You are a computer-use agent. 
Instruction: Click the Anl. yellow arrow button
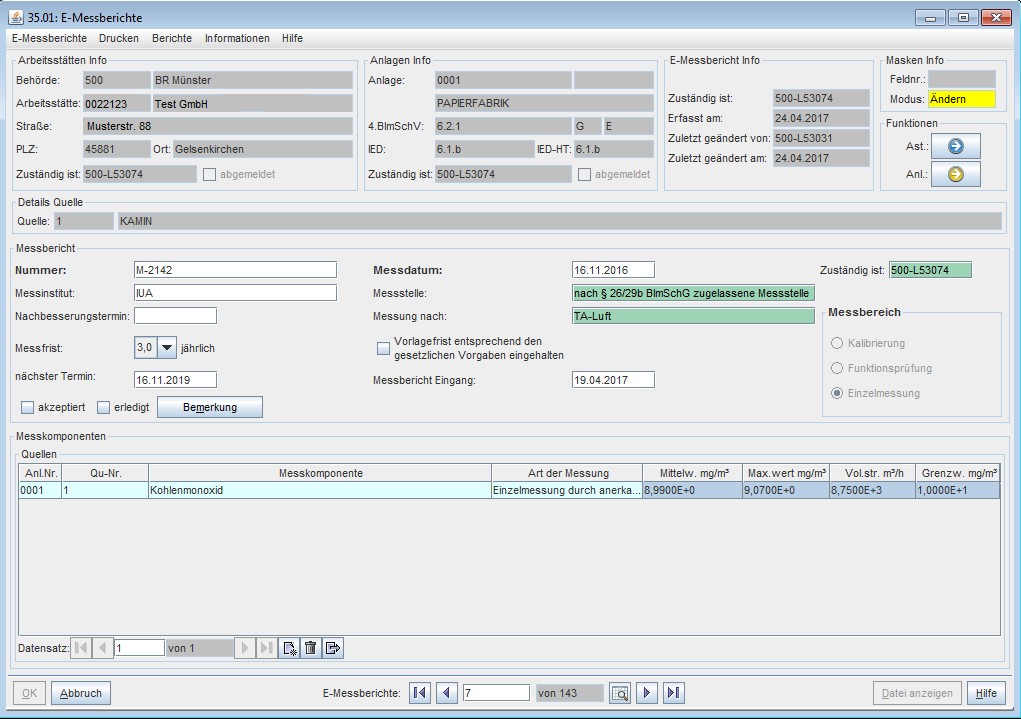click(x=954, y=174)
